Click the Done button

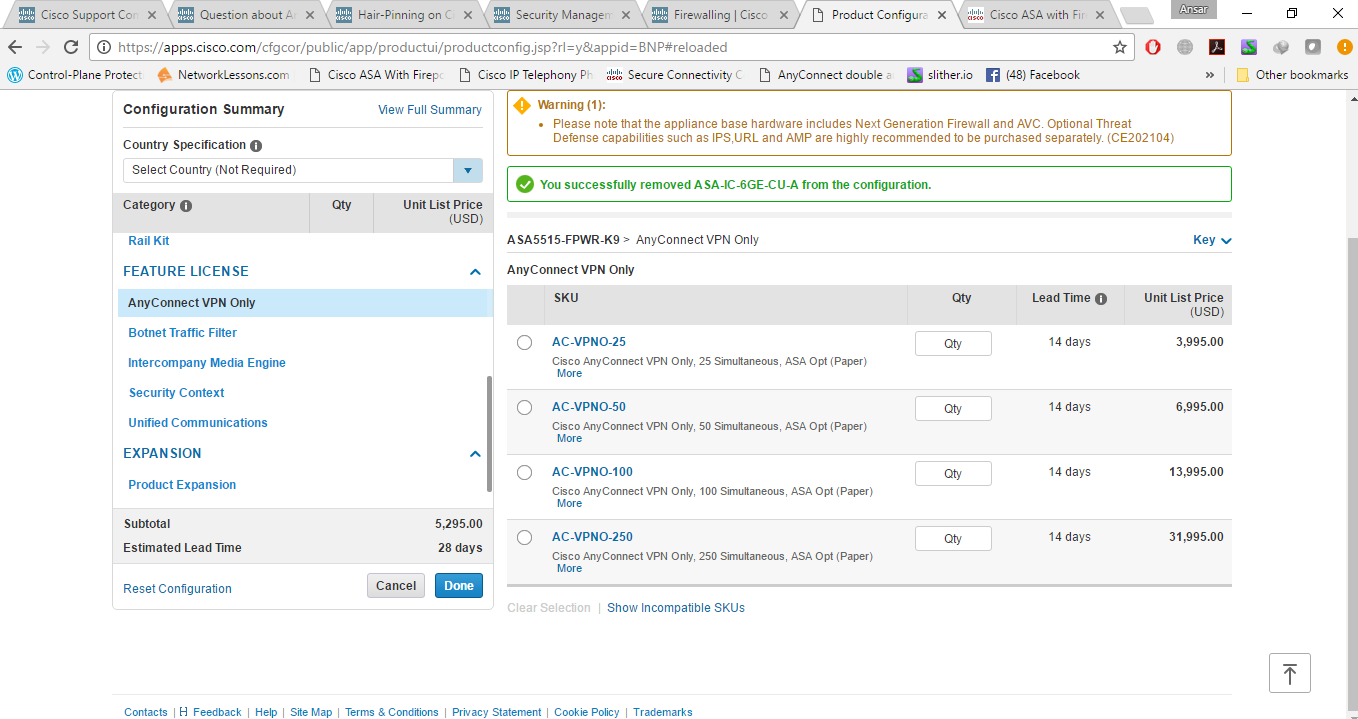(459, 586)
